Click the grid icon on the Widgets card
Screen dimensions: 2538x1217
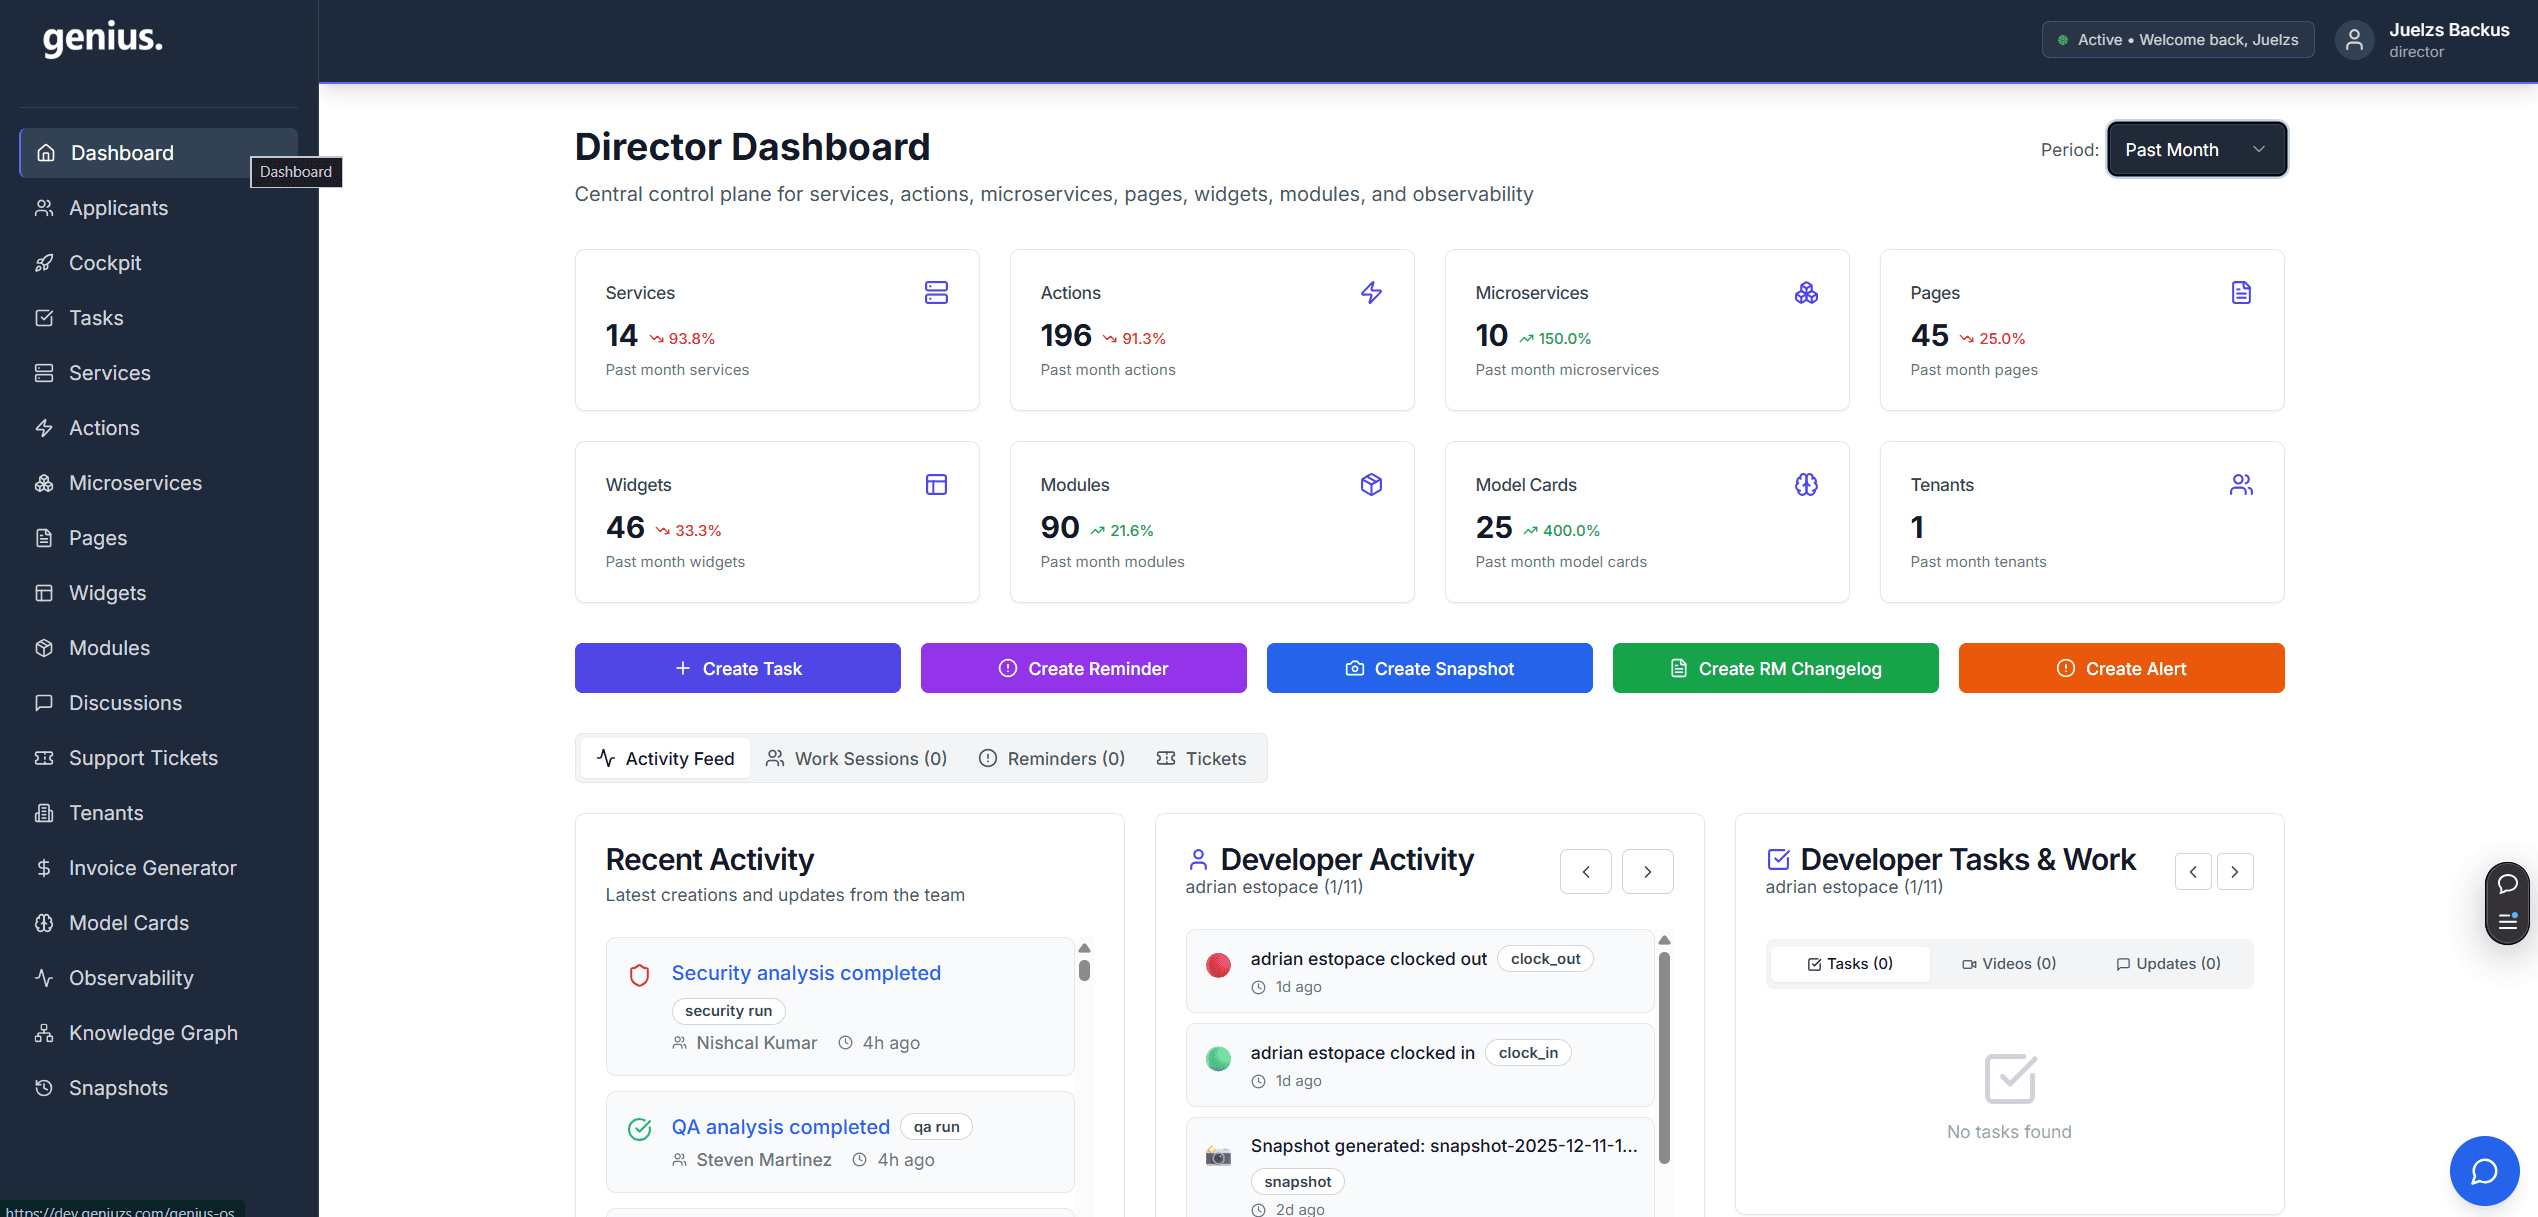pyautogui.click(x=936, y=484)
